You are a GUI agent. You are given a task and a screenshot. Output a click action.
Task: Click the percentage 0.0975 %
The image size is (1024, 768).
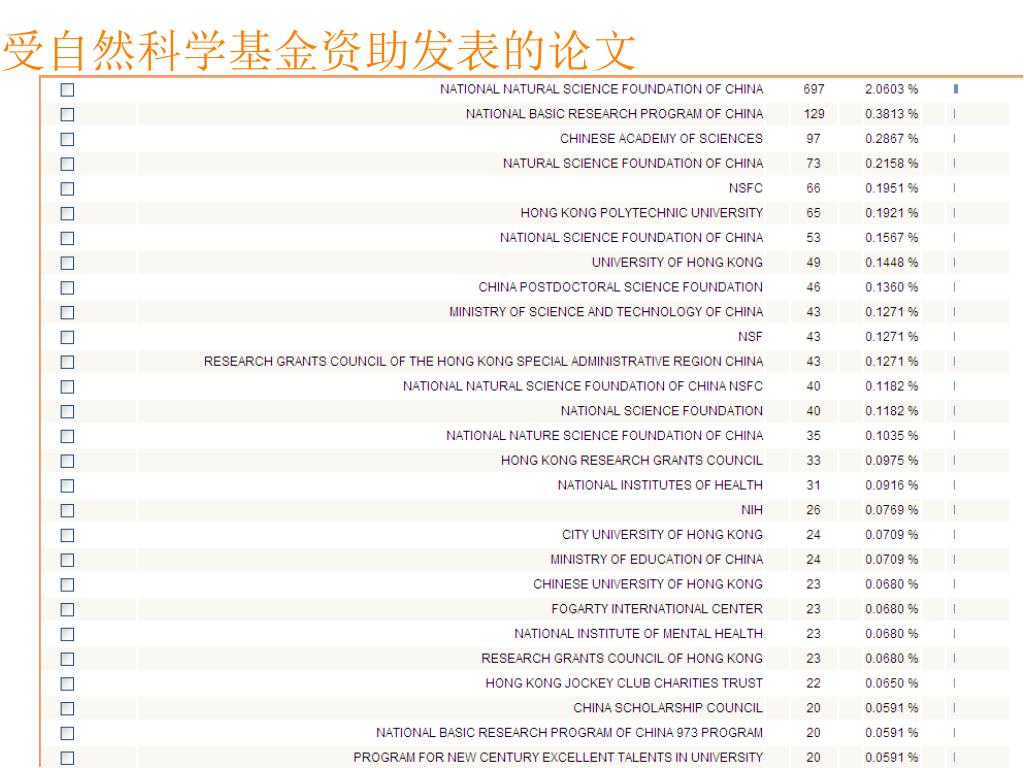point(891,460)
